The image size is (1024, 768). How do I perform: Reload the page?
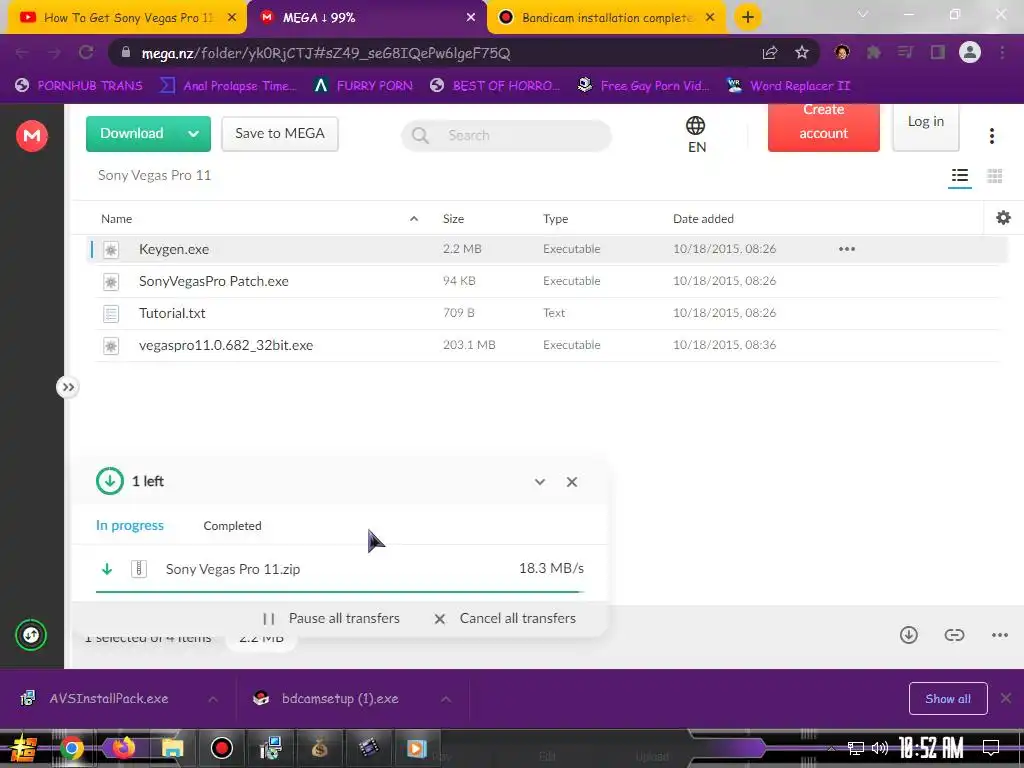(x=86, y=53)
